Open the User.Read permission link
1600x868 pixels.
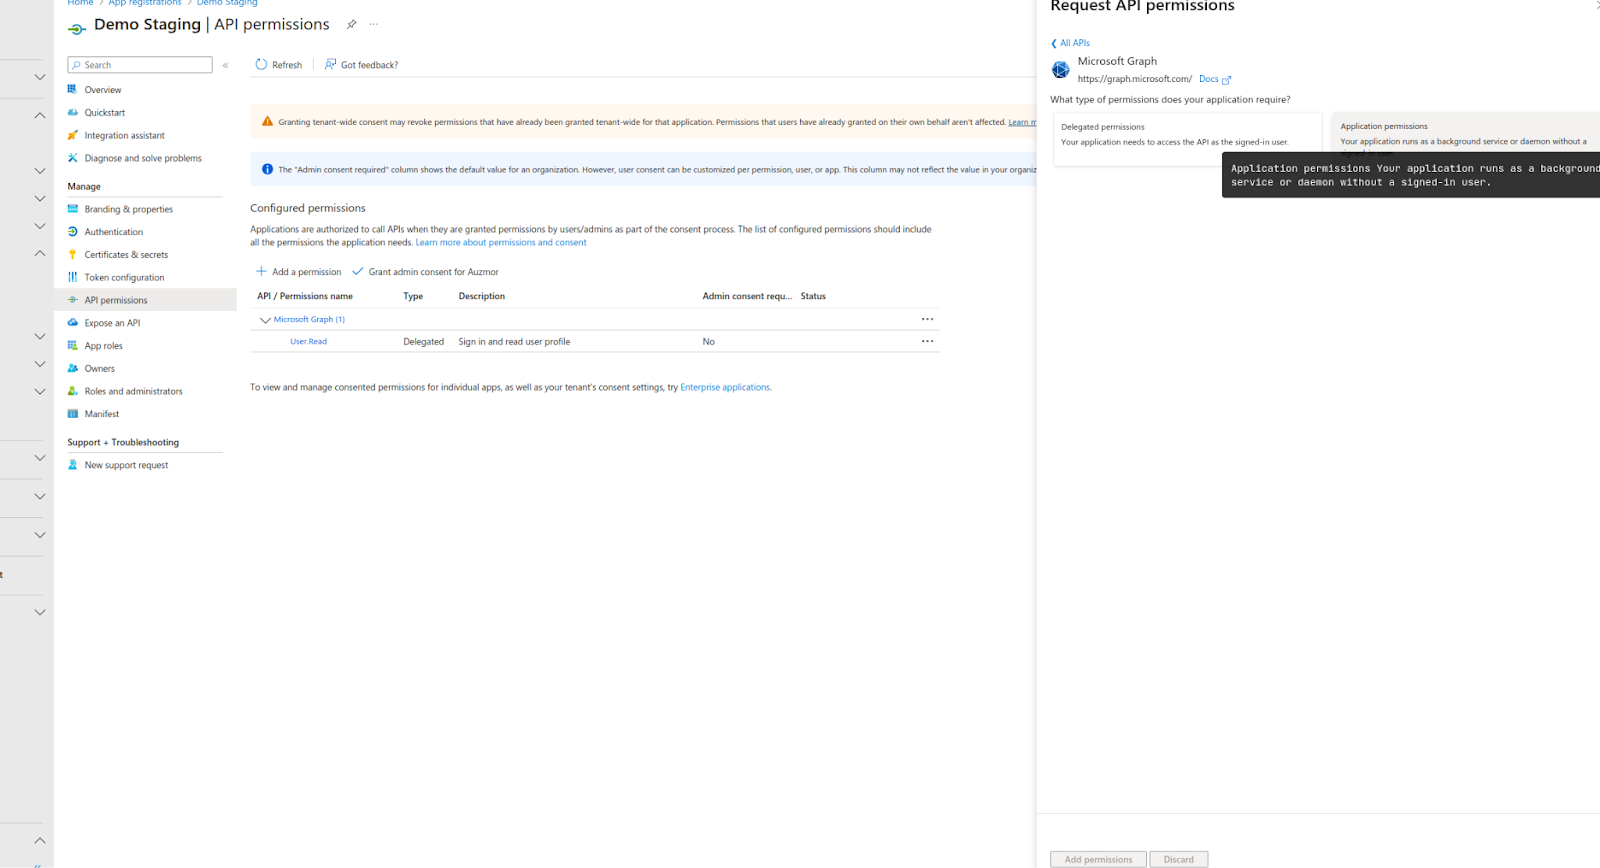point(308,342)
